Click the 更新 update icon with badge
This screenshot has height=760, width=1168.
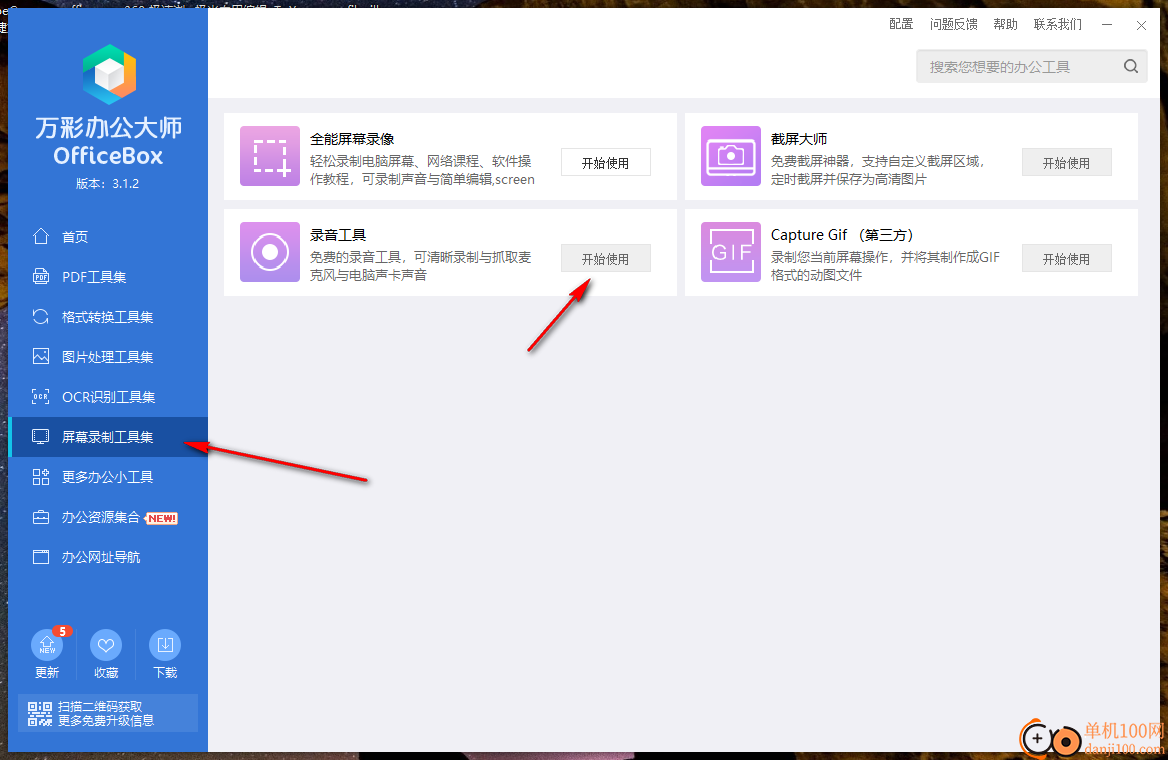click(48, 645)
